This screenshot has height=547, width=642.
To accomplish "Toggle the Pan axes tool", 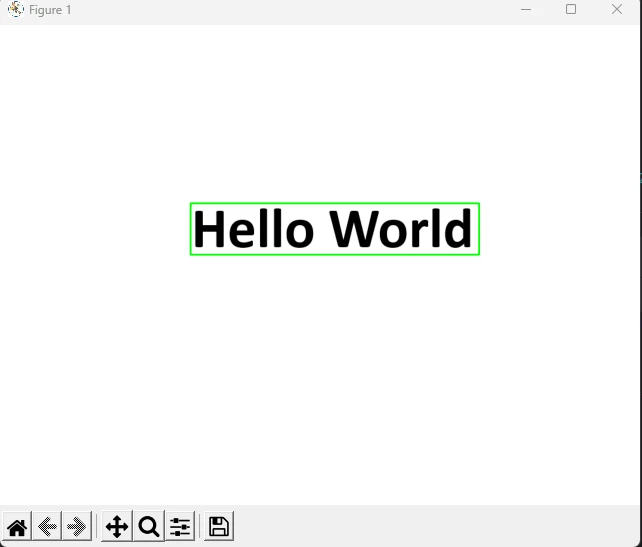I will (x=117, y=527).
